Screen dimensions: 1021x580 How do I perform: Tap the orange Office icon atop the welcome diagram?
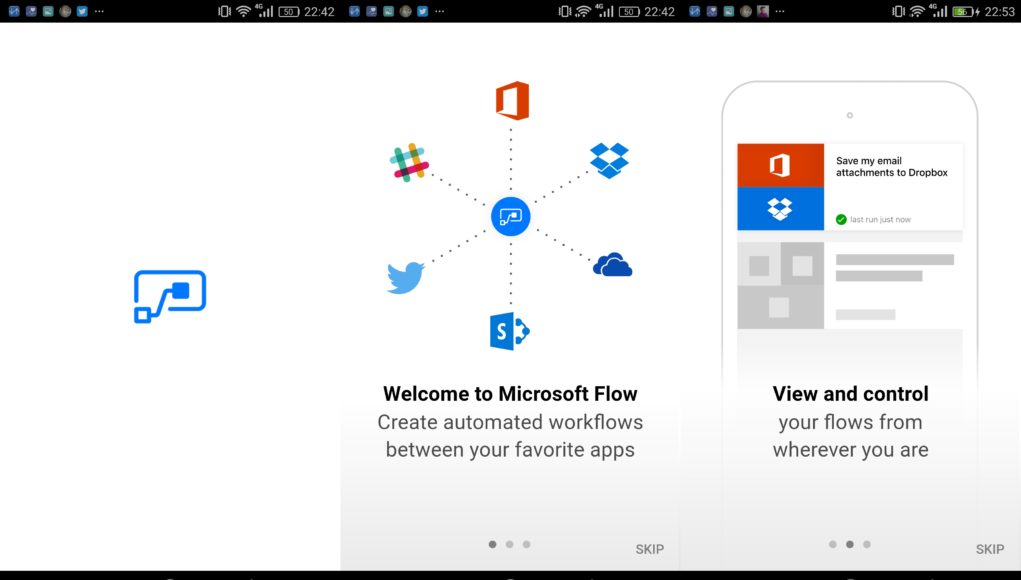pyautogui.click(x=512, y=100)
